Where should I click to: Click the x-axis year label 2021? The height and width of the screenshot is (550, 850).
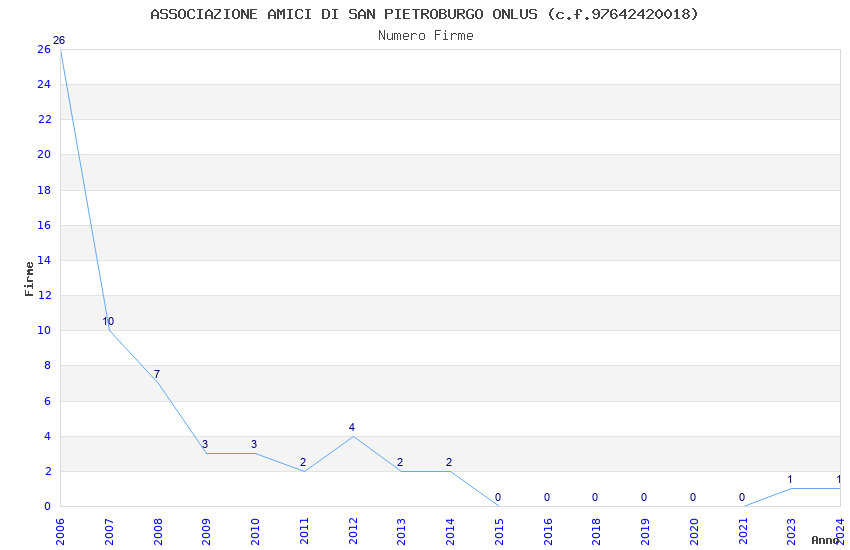point(743,532)
